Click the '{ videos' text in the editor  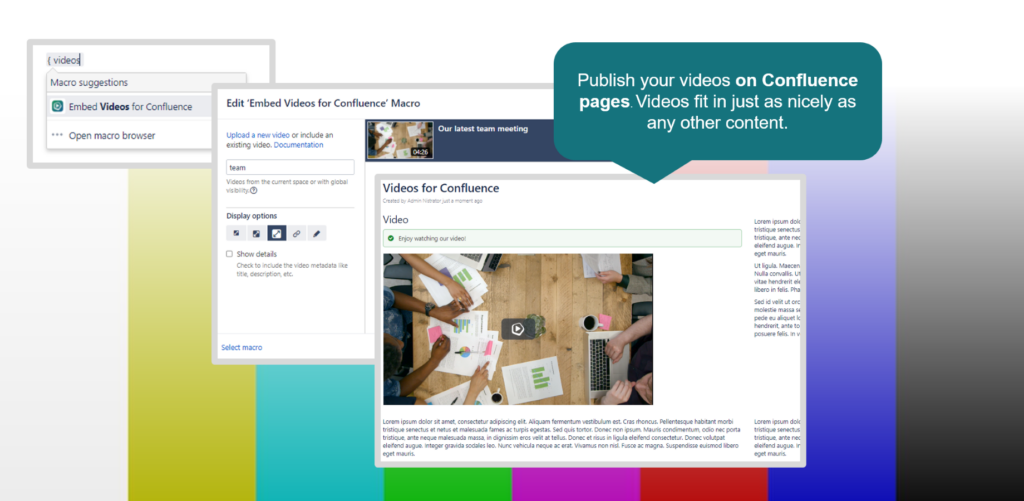[63, 60]
